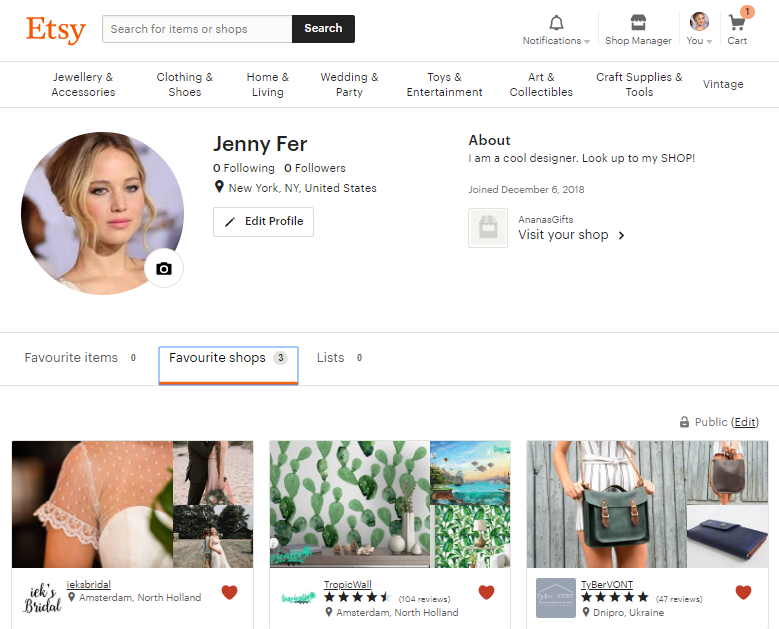Open TyBerVONT blue wallet thumbnail
Screen dimensions: 779x629
727,537
